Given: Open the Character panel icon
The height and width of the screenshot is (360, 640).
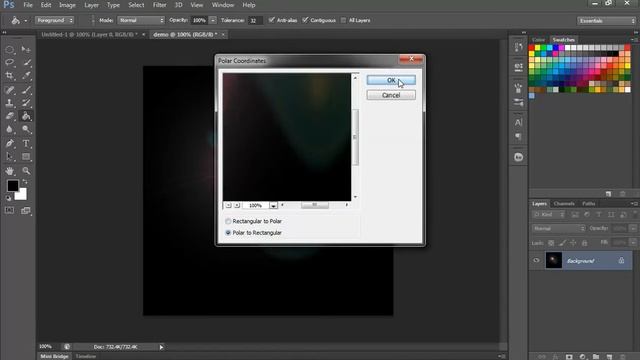Looking at the screenshot, I should click(x=518, y=122).
